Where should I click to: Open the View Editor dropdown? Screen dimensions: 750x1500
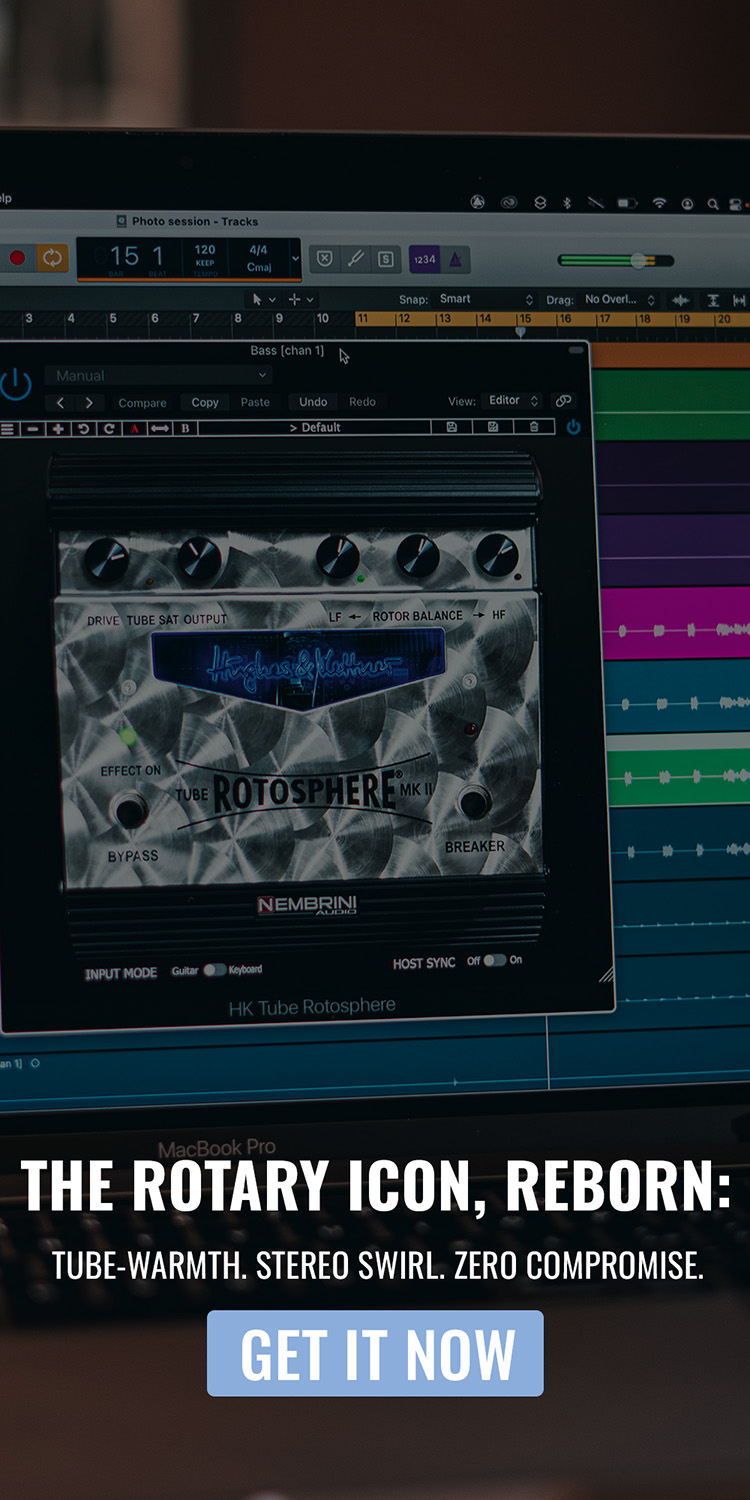512,401
